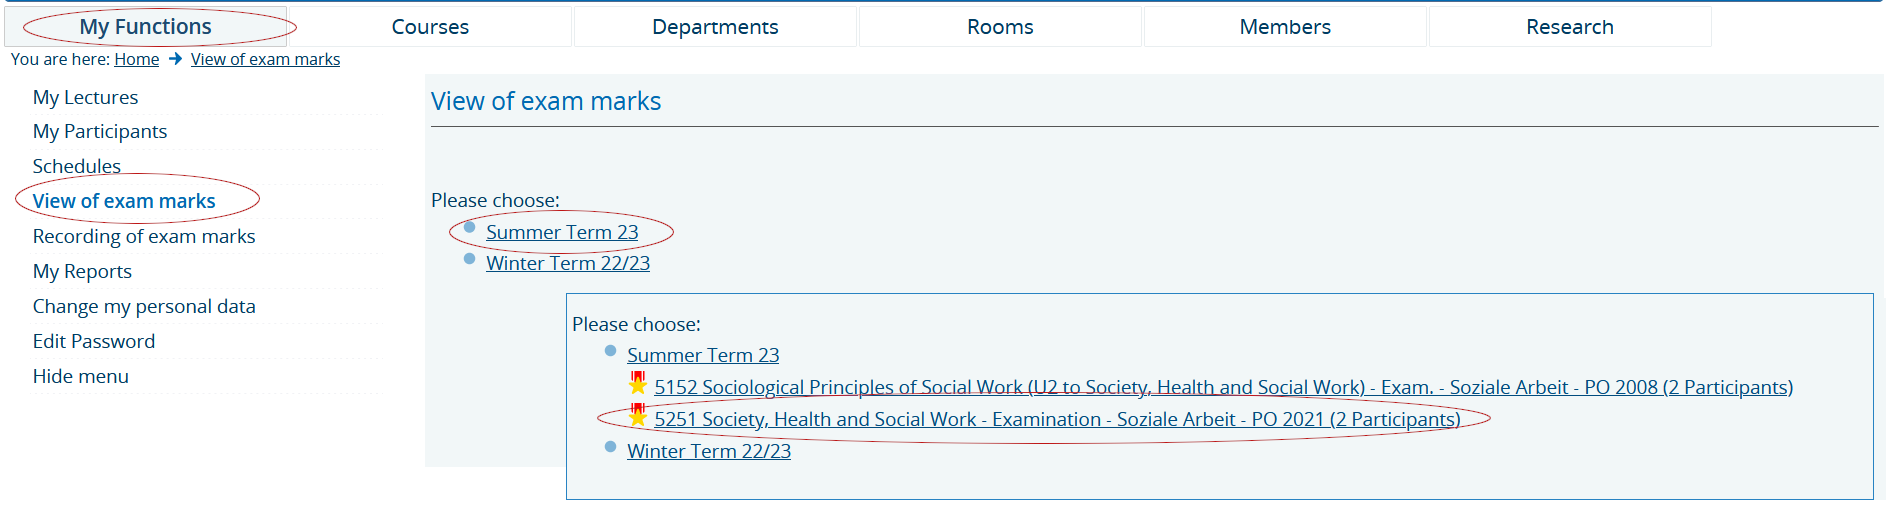Open My Participants in the sidebar
This screenshot has height=528, width=1886.
(x=100, y=131)
